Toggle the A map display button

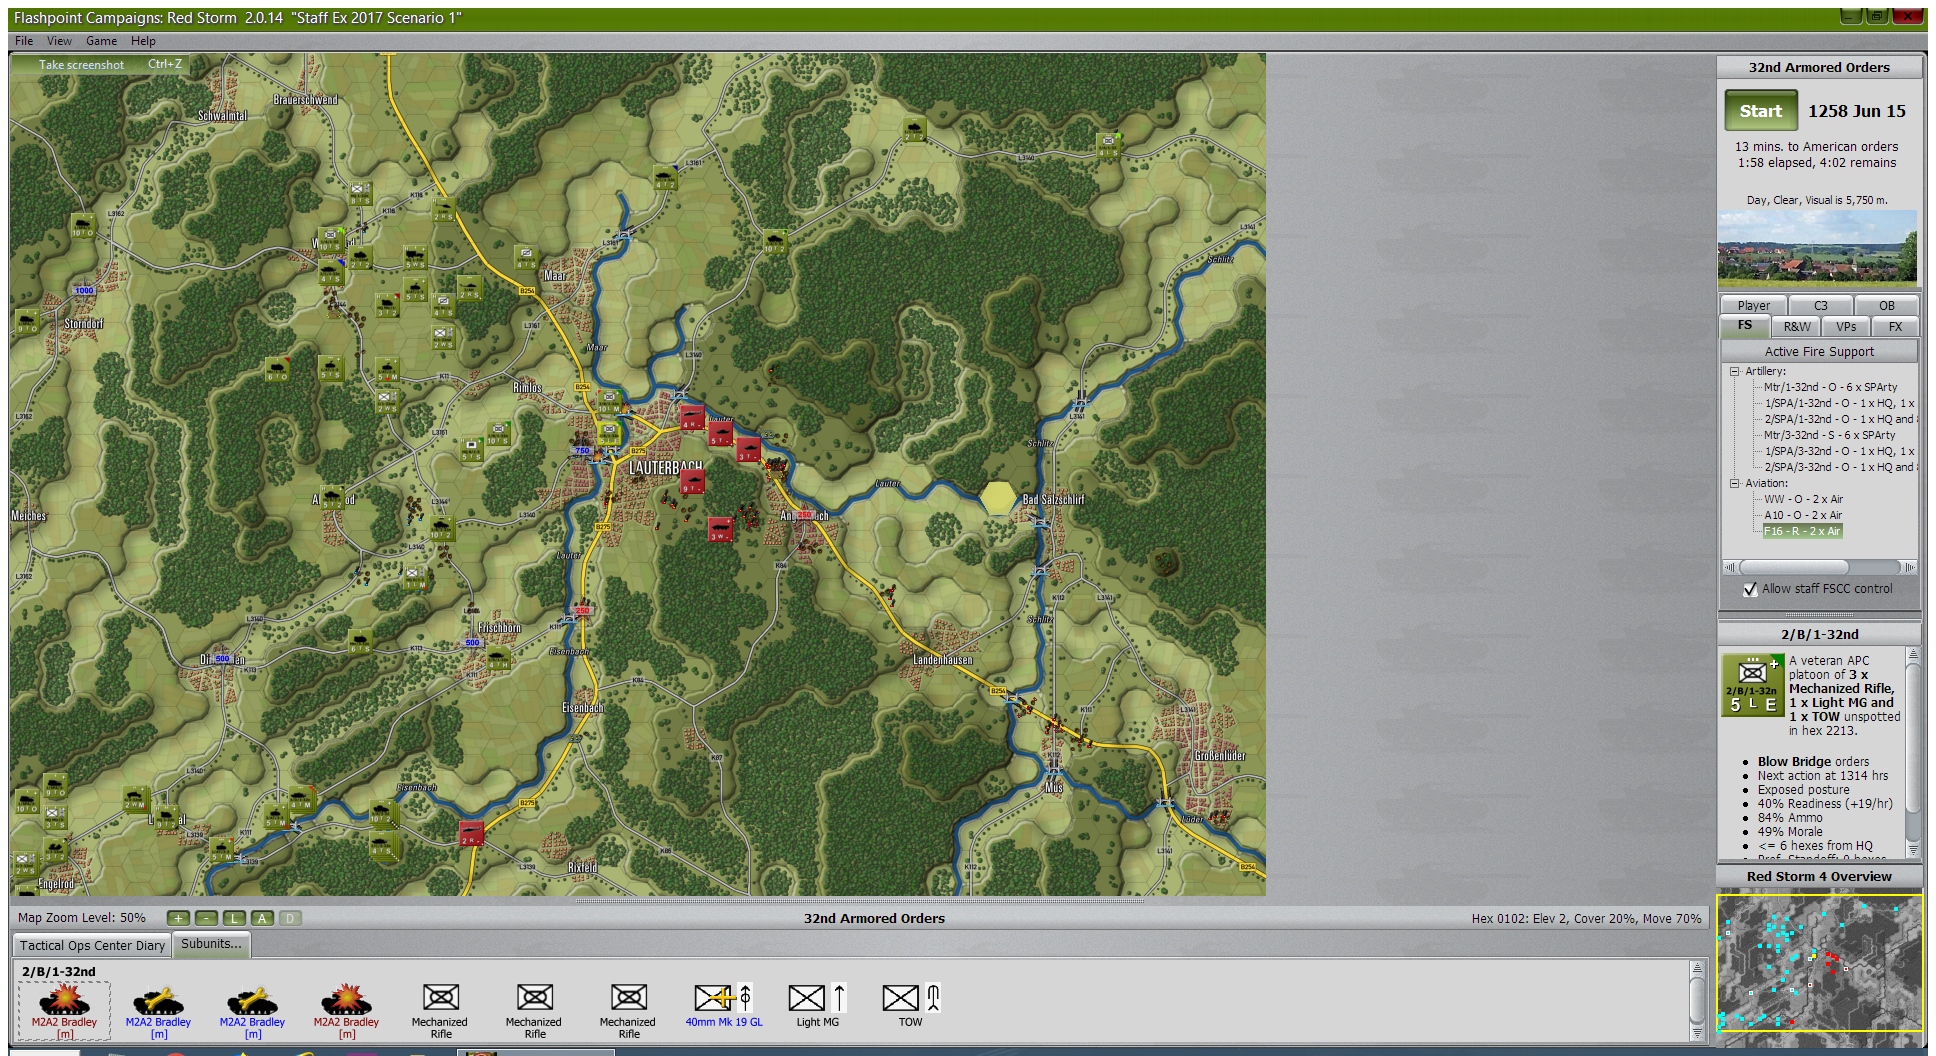coord(262,918)
